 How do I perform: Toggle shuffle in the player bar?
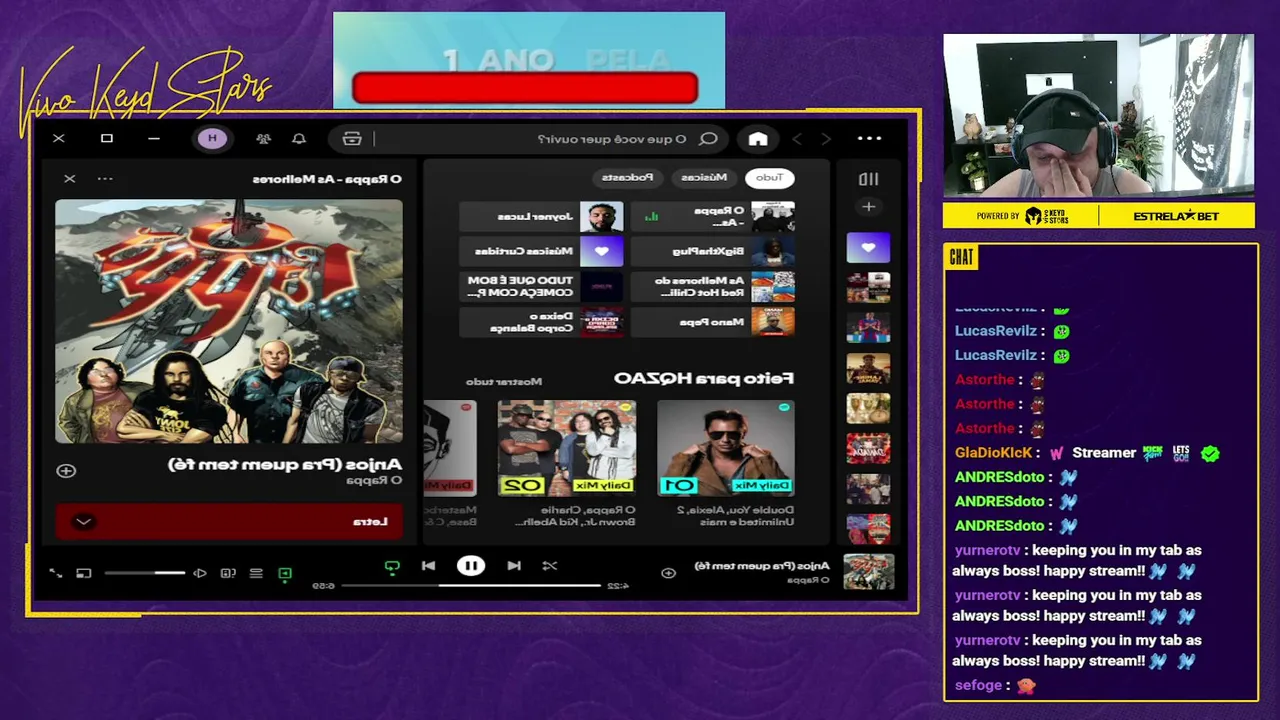pos(550,566)
